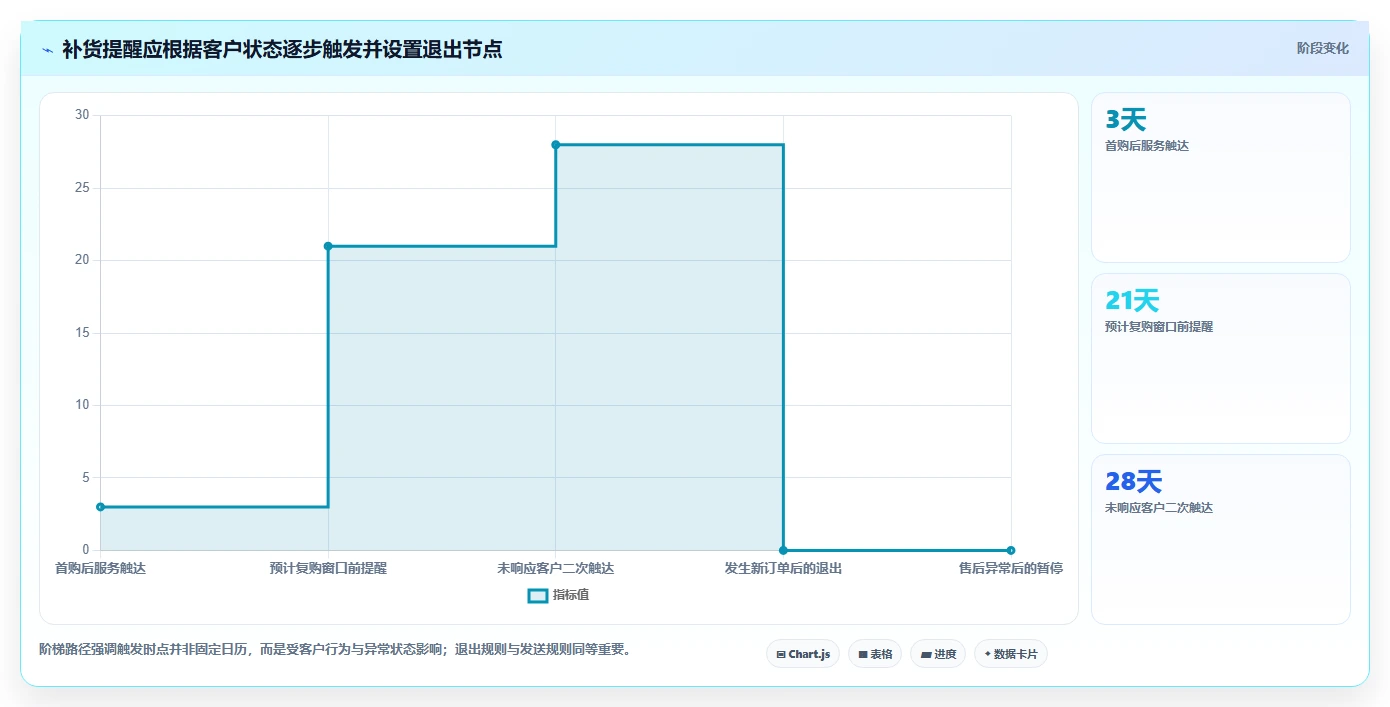Click the 未响应客户二次触达 card caption
The width and height of the screenshot is (1390, 707).
pyautogui.click(x=1159, y=508)
